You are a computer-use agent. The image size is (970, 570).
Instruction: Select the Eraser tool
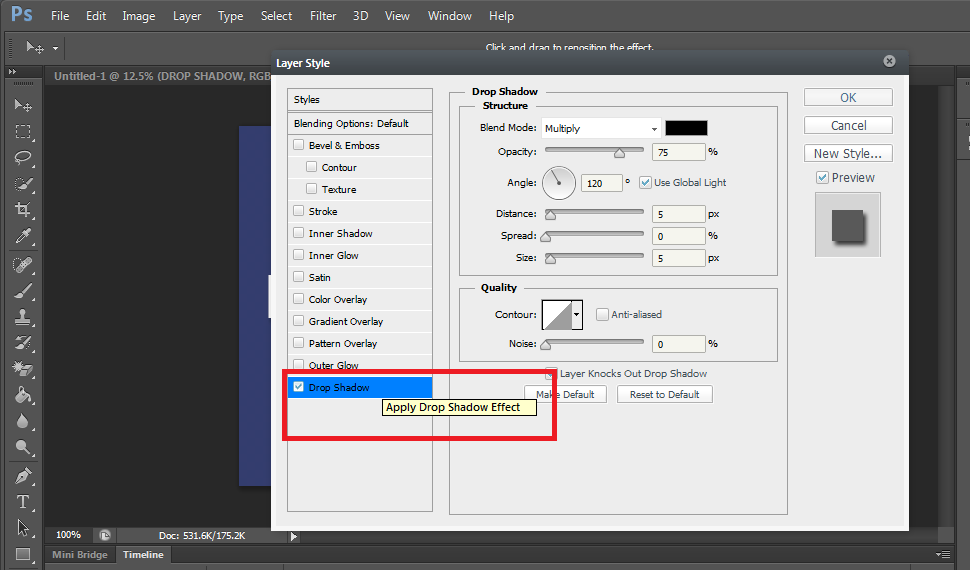tap(23, 369)
